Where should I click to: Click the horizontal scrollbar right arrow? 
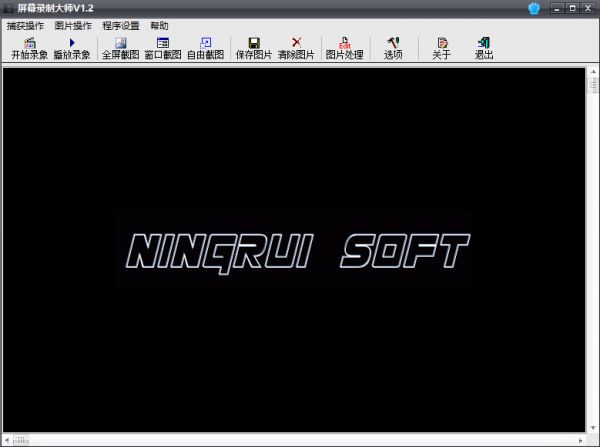coord(580,440)
